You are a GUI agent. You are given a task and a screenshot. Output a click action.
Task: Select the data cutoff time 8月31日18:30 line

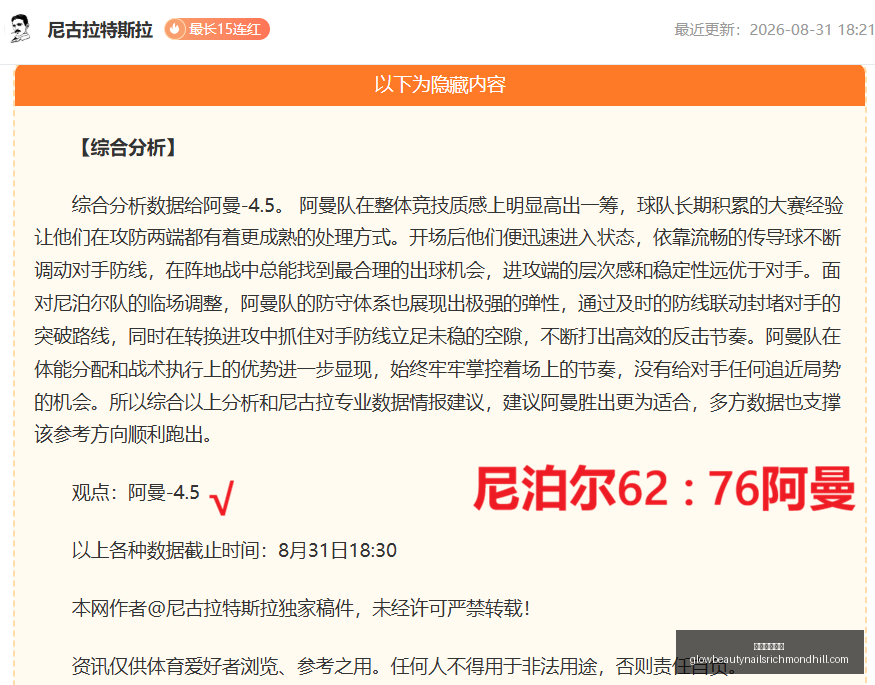(234, 551)
